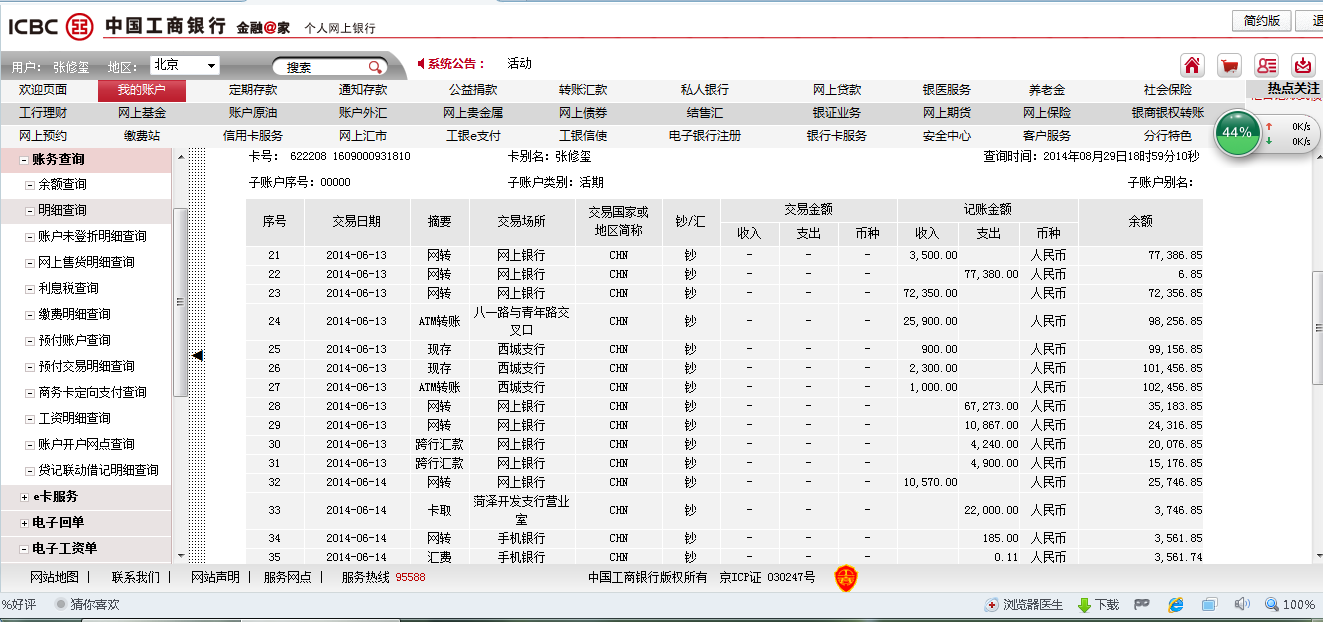
Task: Collapse the 账务查询 tree section
Action: click(24, 159)
